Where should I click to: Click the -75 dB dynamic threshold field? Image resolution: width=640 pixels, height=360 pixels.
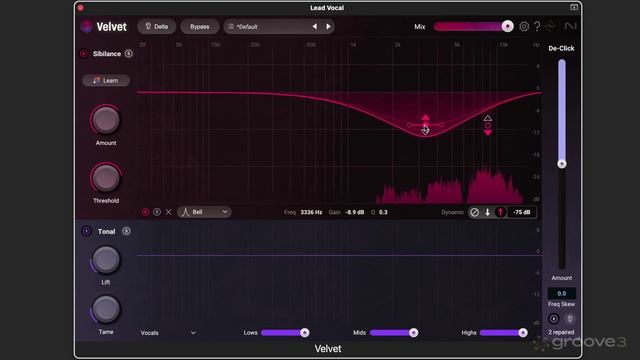[522, 212]
